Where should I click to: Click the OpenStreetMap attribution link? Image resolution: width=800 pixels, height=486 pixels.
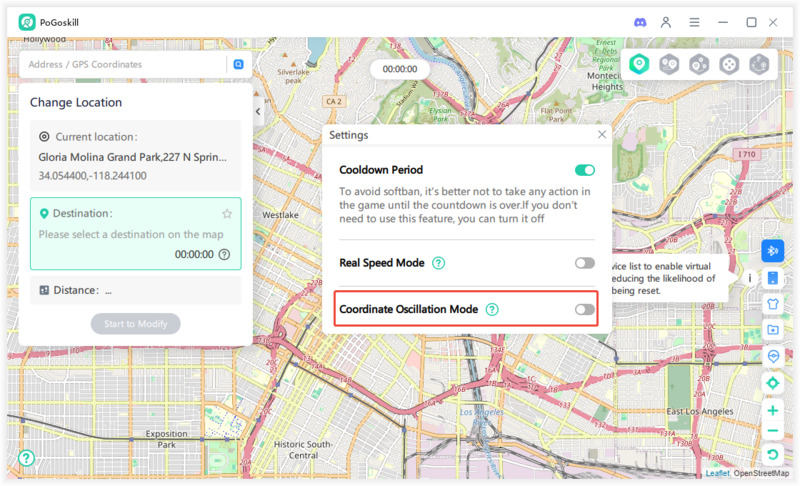(761, 473)
